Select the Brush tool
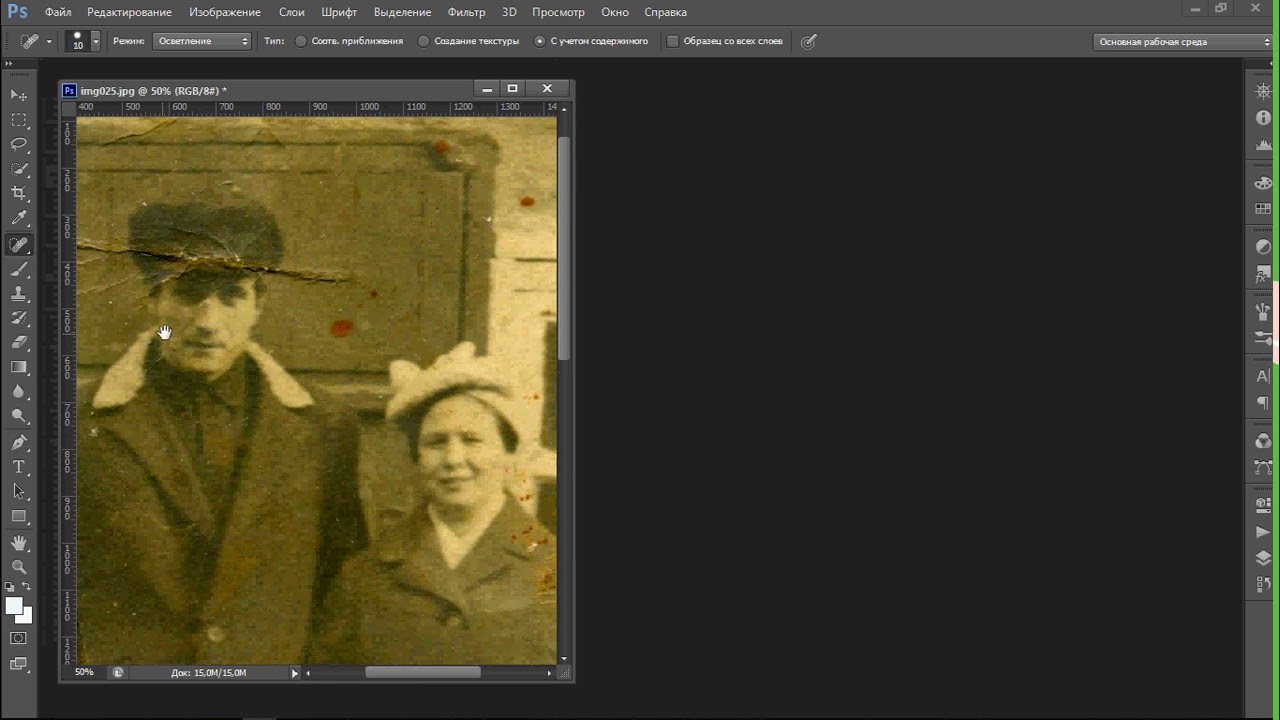This screenshot has width=1280, height=720. [19, 270]
